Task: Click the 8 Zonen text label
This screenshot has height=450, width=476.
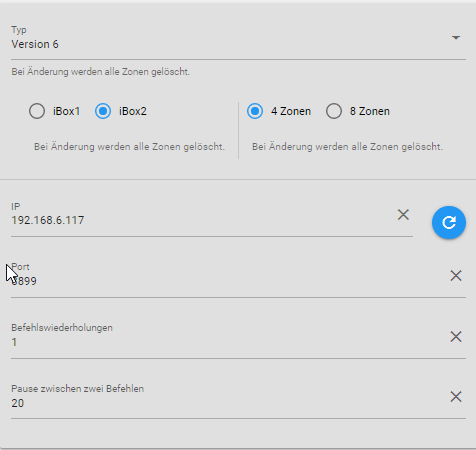Action: [x=370, y=111]
